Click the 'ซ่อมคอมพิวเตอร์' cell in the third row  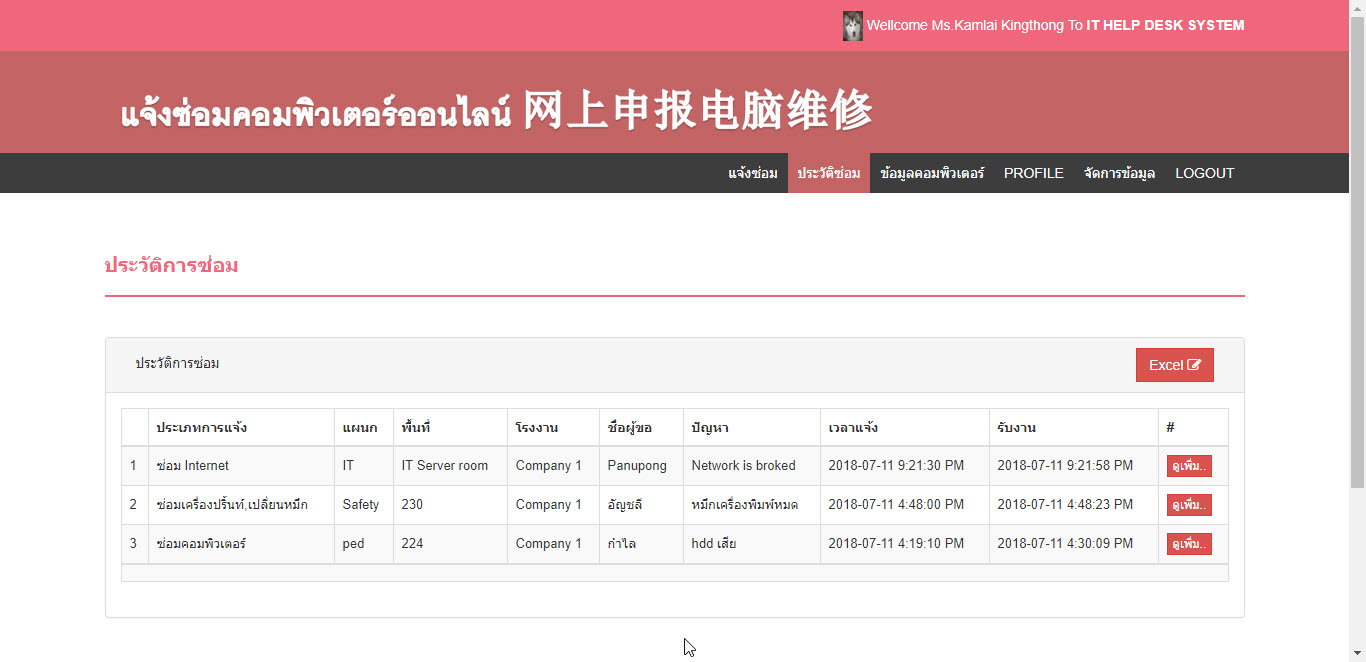[x=241, y=544]
